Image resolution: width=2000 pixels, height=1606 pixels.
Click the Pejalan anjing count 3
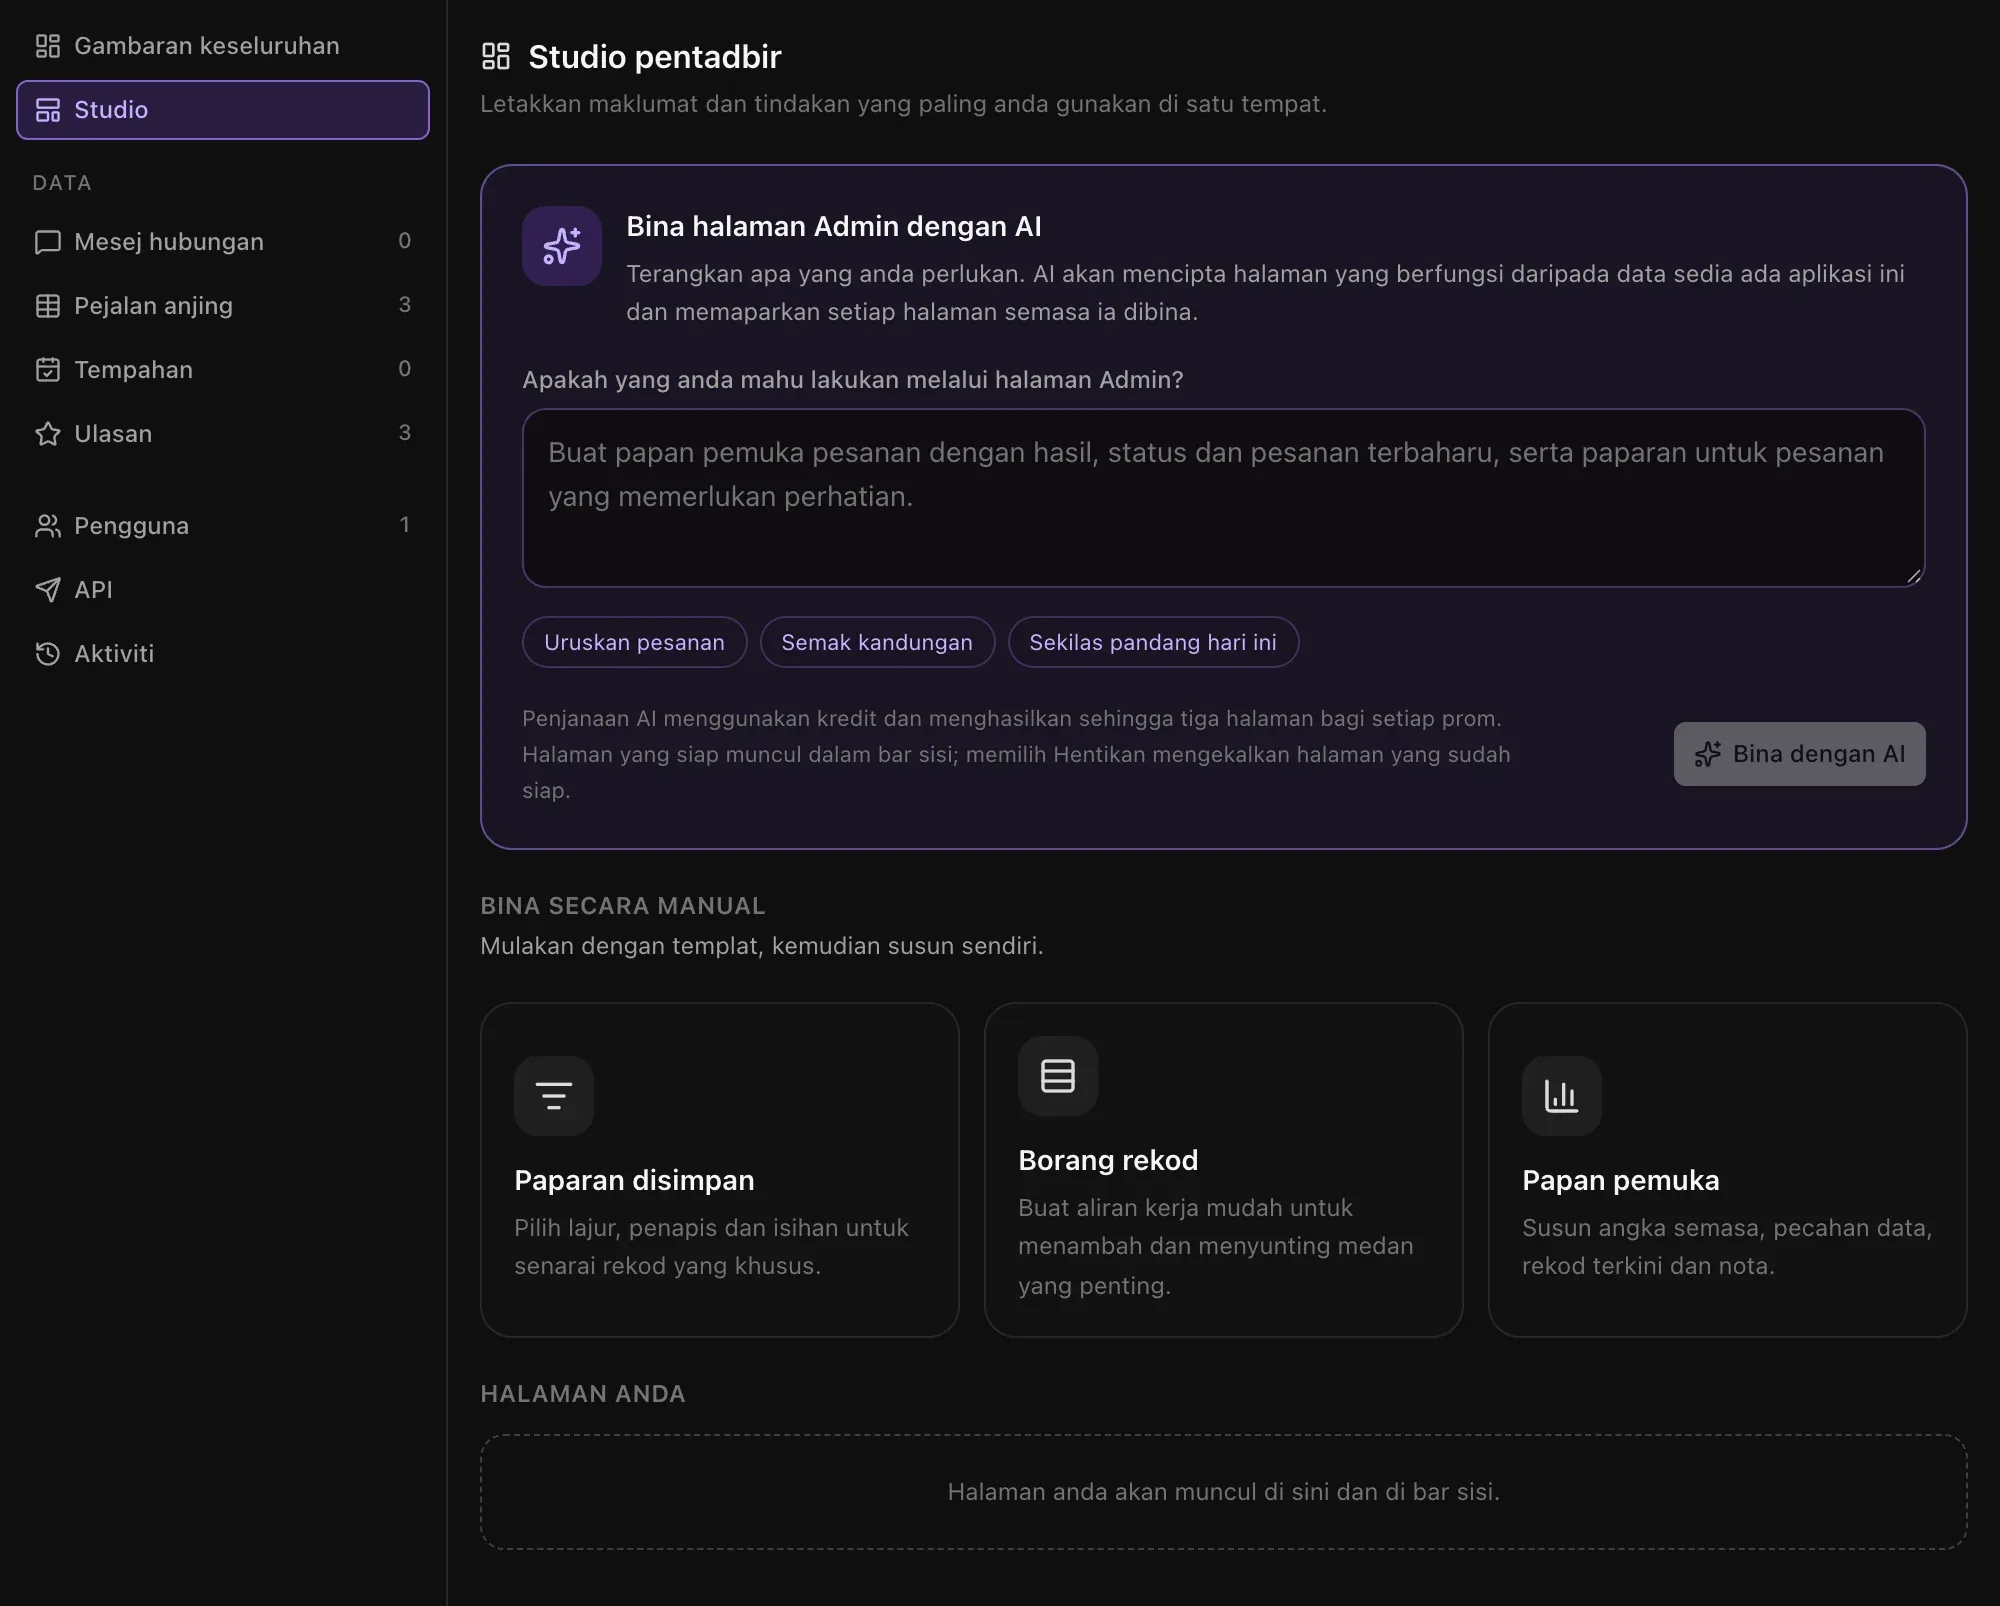coord(405,305)
